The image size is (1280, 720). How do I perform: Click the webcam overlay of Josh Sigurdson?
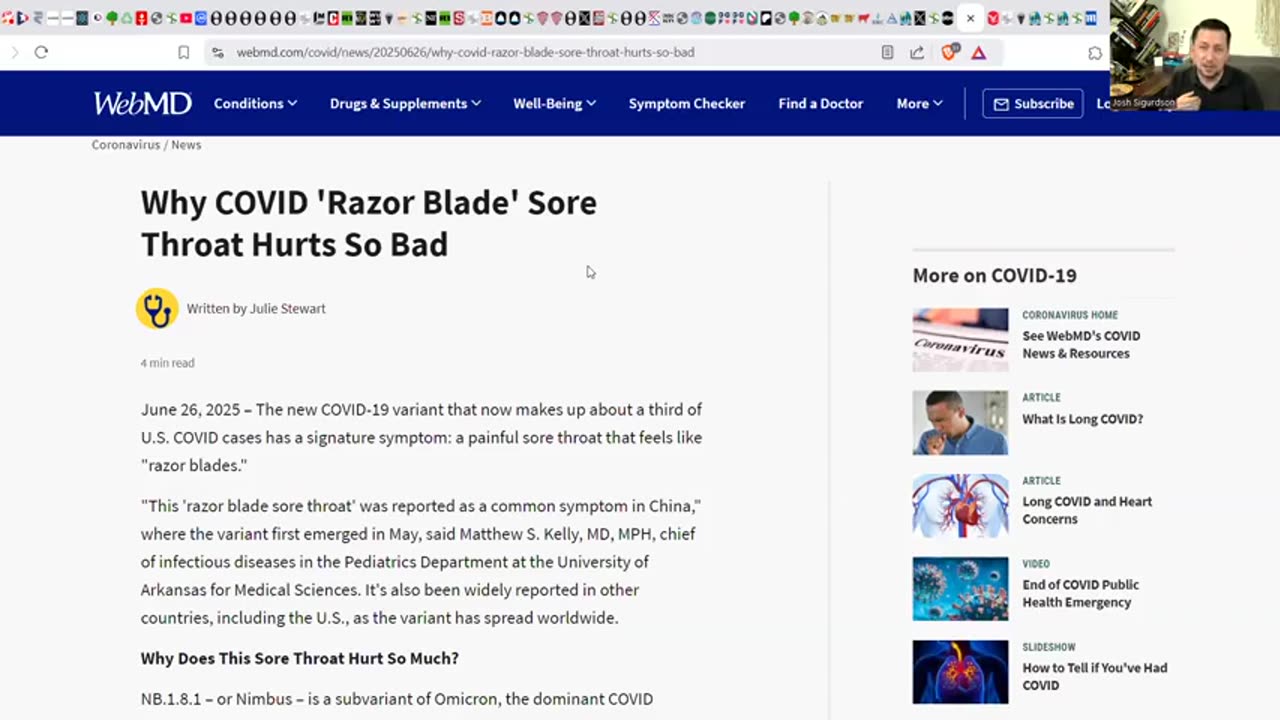(x=1195, y=55)
